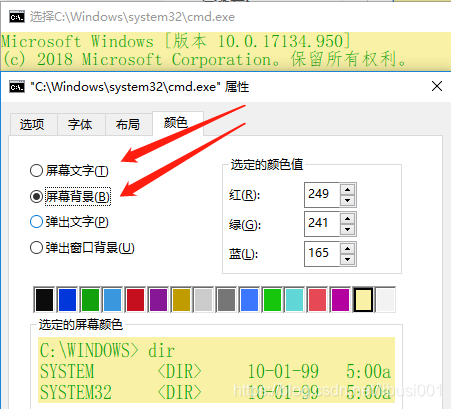This screenshot has height=409, width=451.
Task: Select the 屏幕文字(T) radio button
Action: pos(69,171)
